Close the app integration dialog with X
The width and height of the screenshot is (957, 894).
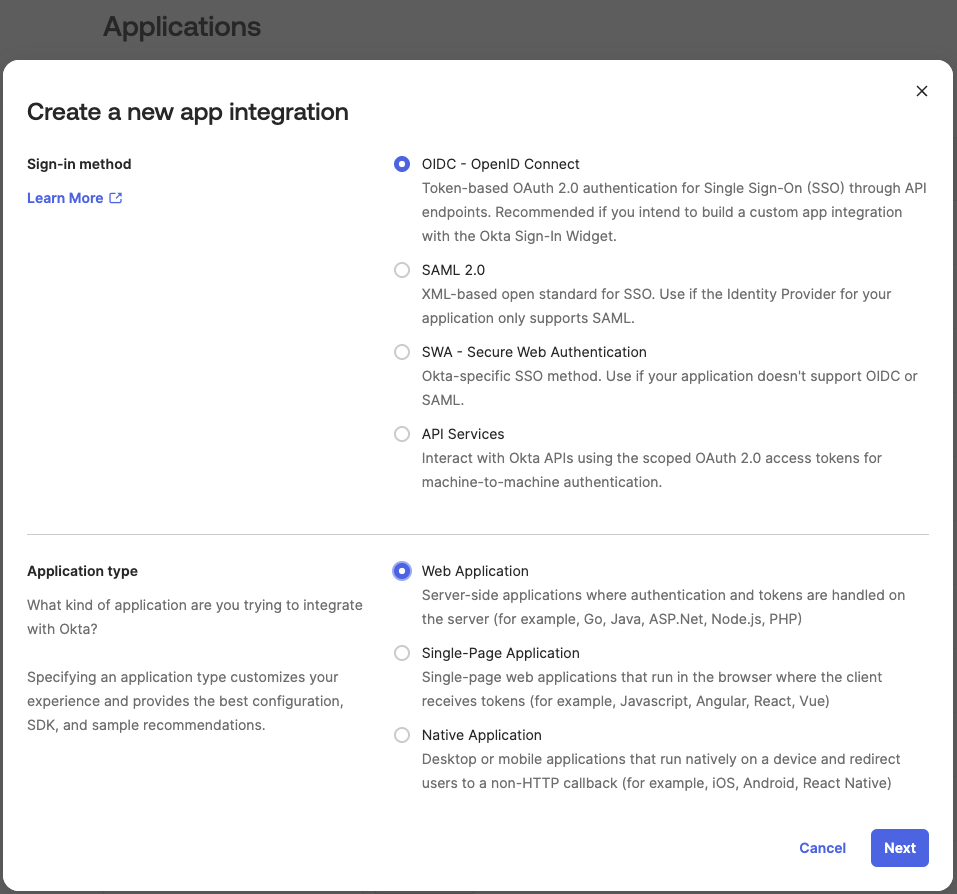point(921,91)
